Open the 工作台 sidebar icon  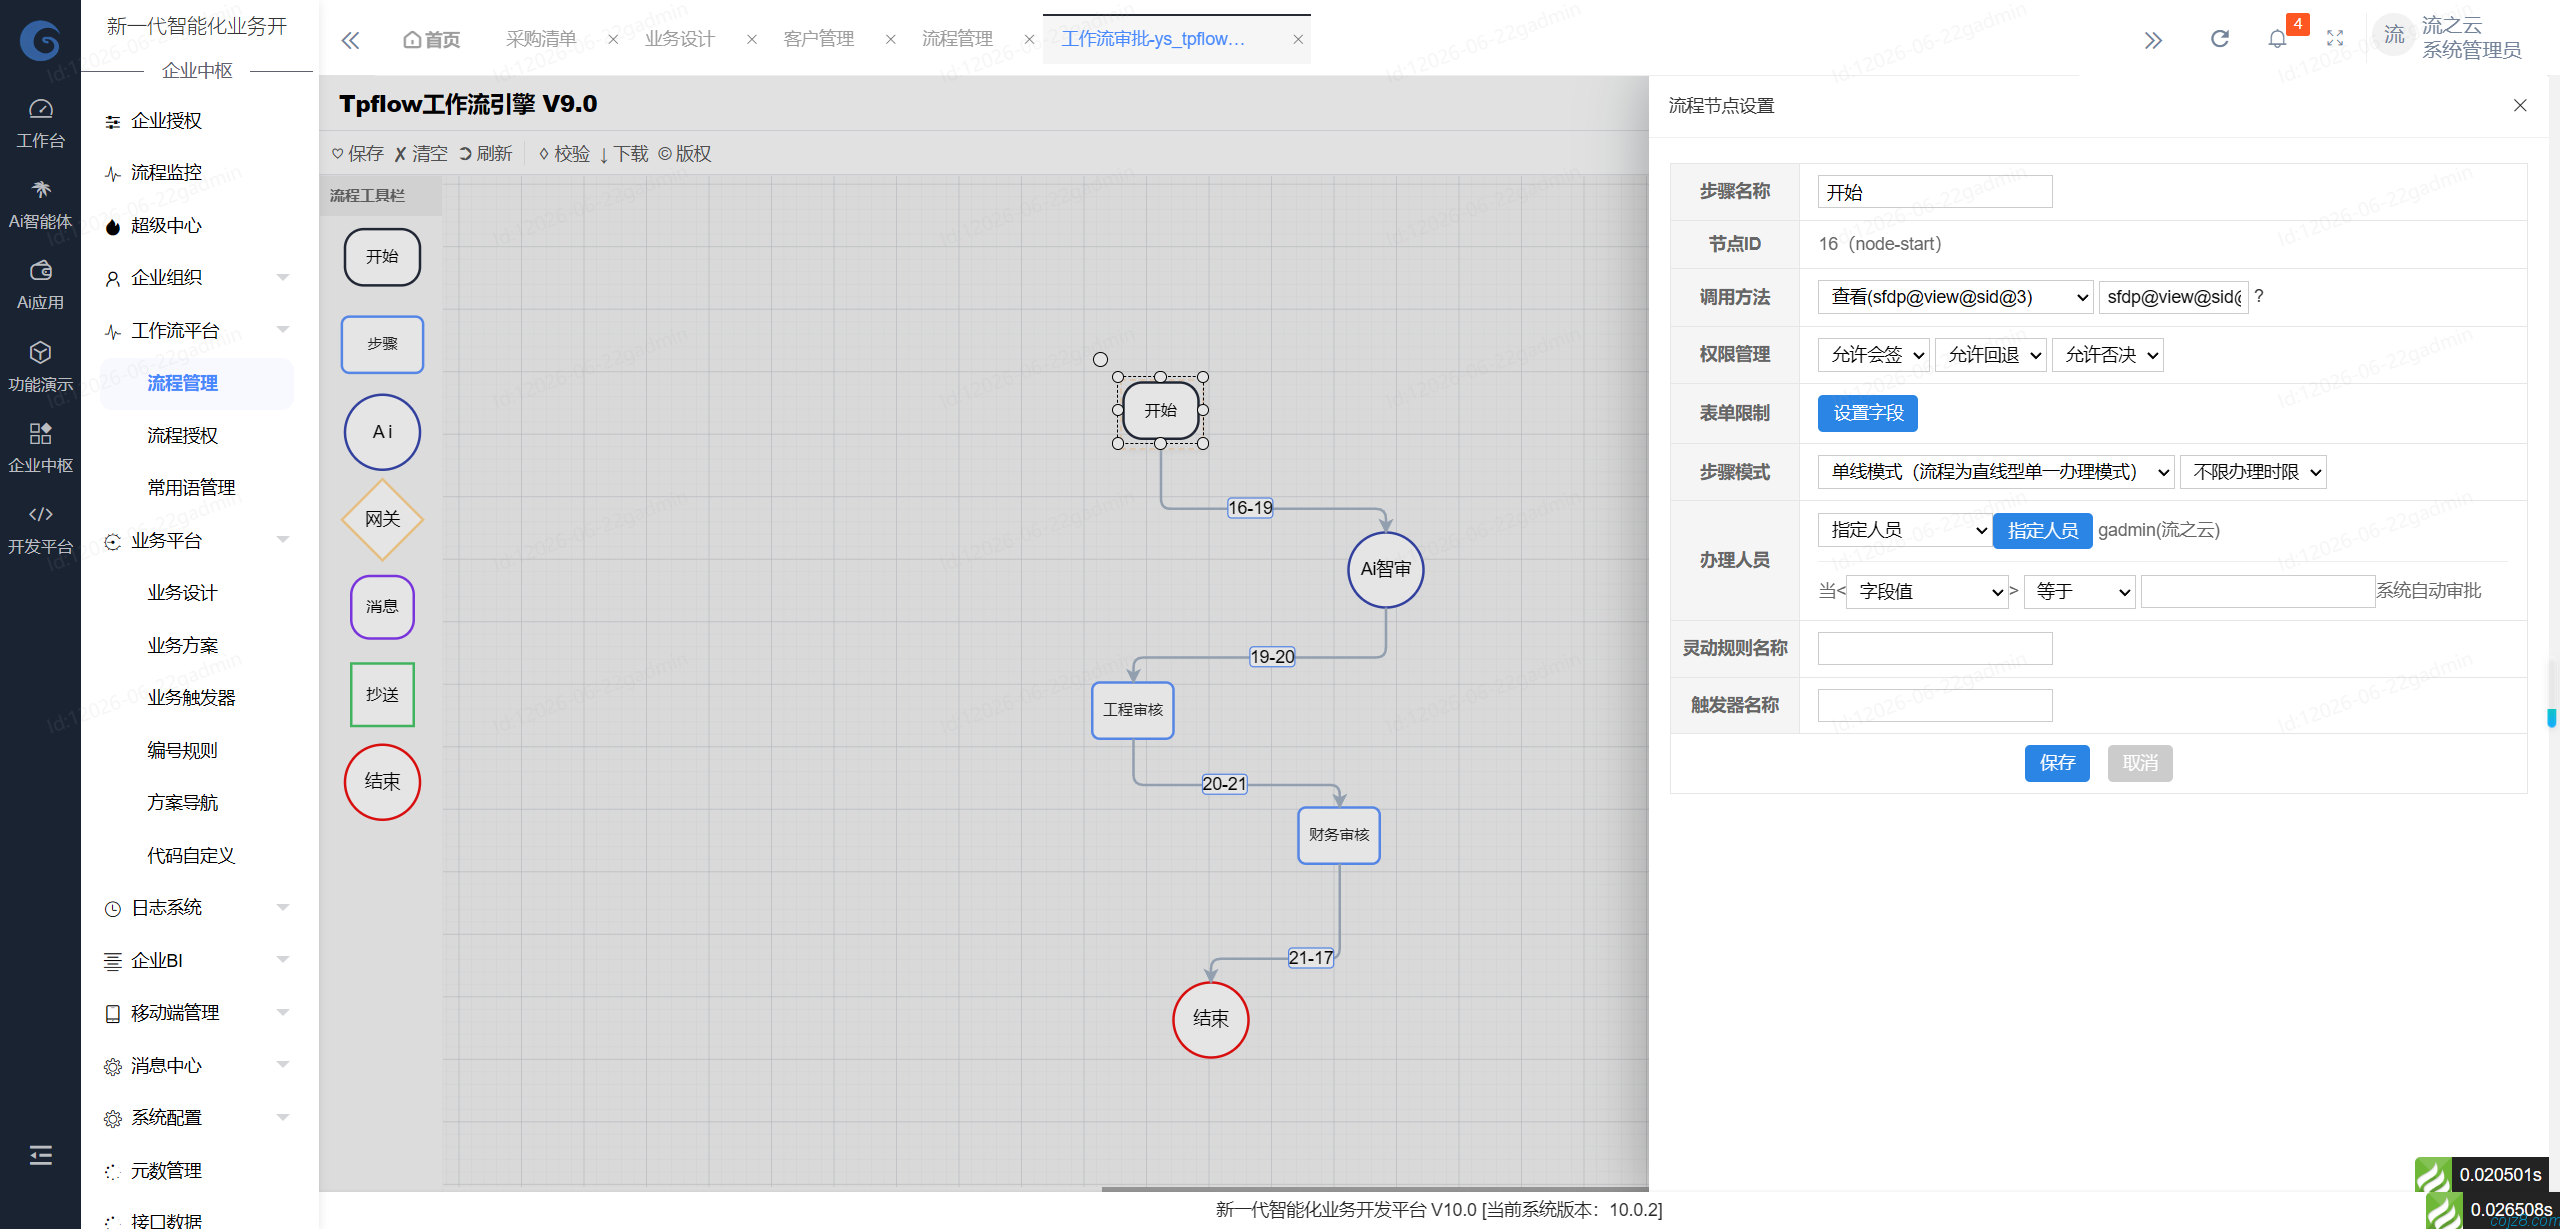[x=40, y=123]
